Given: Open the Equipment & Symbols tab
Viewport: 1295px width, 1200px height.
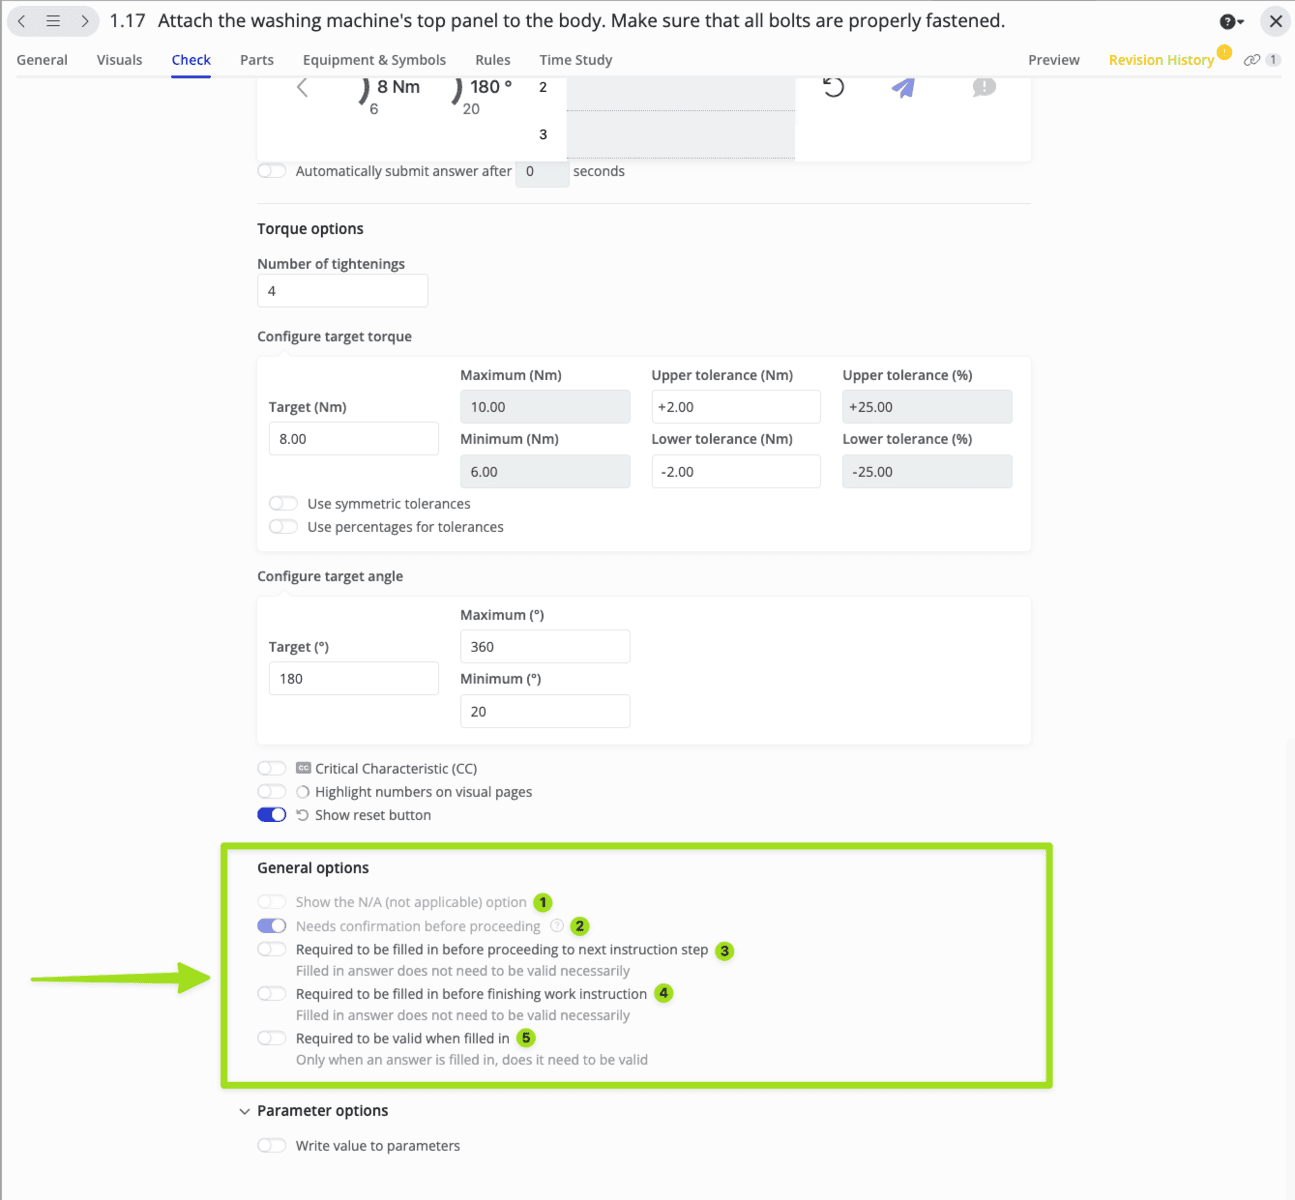Looking at the screenshot, I should click(x=374, y=60).
